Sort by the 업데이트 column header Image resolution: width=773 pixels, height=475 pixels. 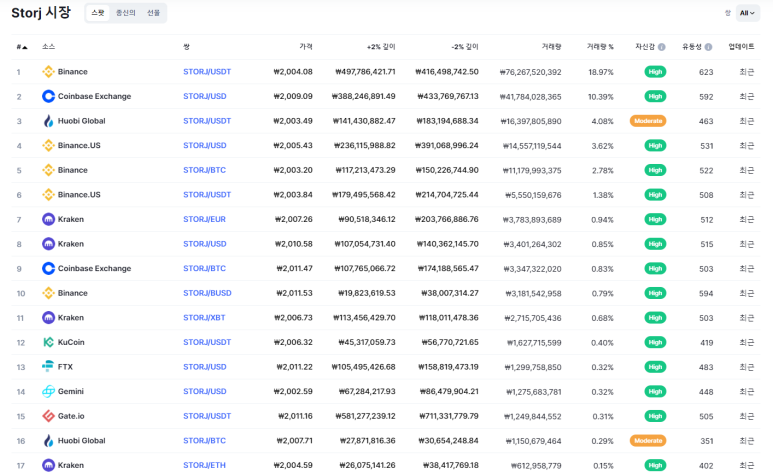pyautogui.click(x=741, y=47)
